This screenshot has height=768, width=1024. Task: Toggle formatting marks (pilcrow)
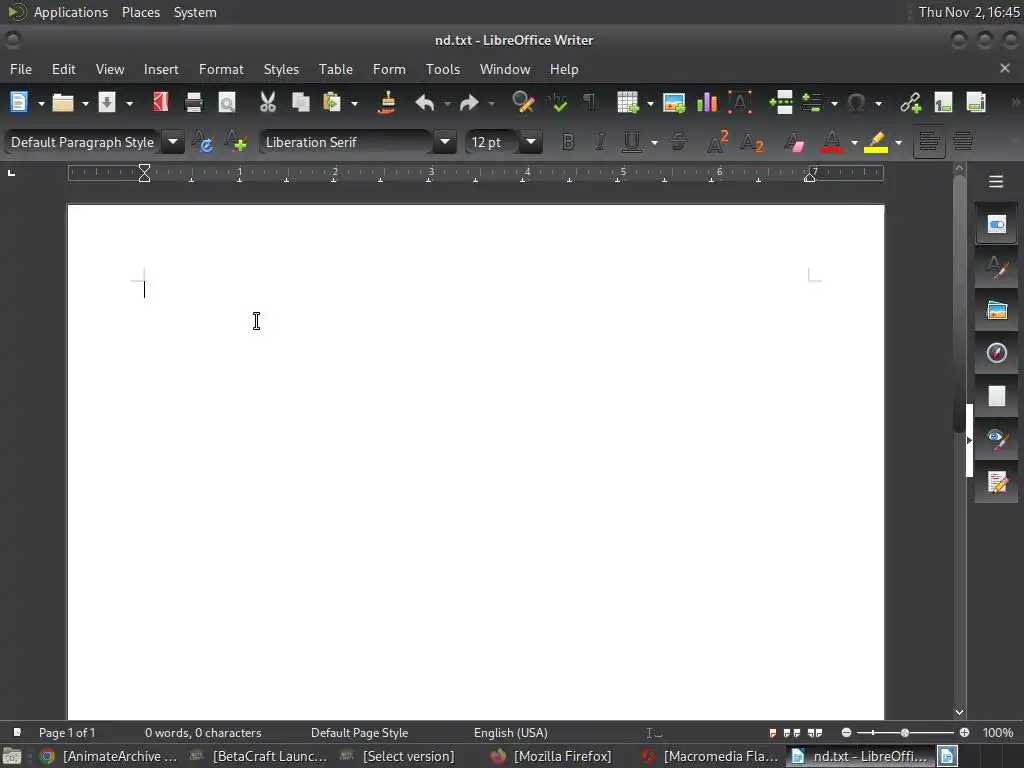click(x=590, y=103)
